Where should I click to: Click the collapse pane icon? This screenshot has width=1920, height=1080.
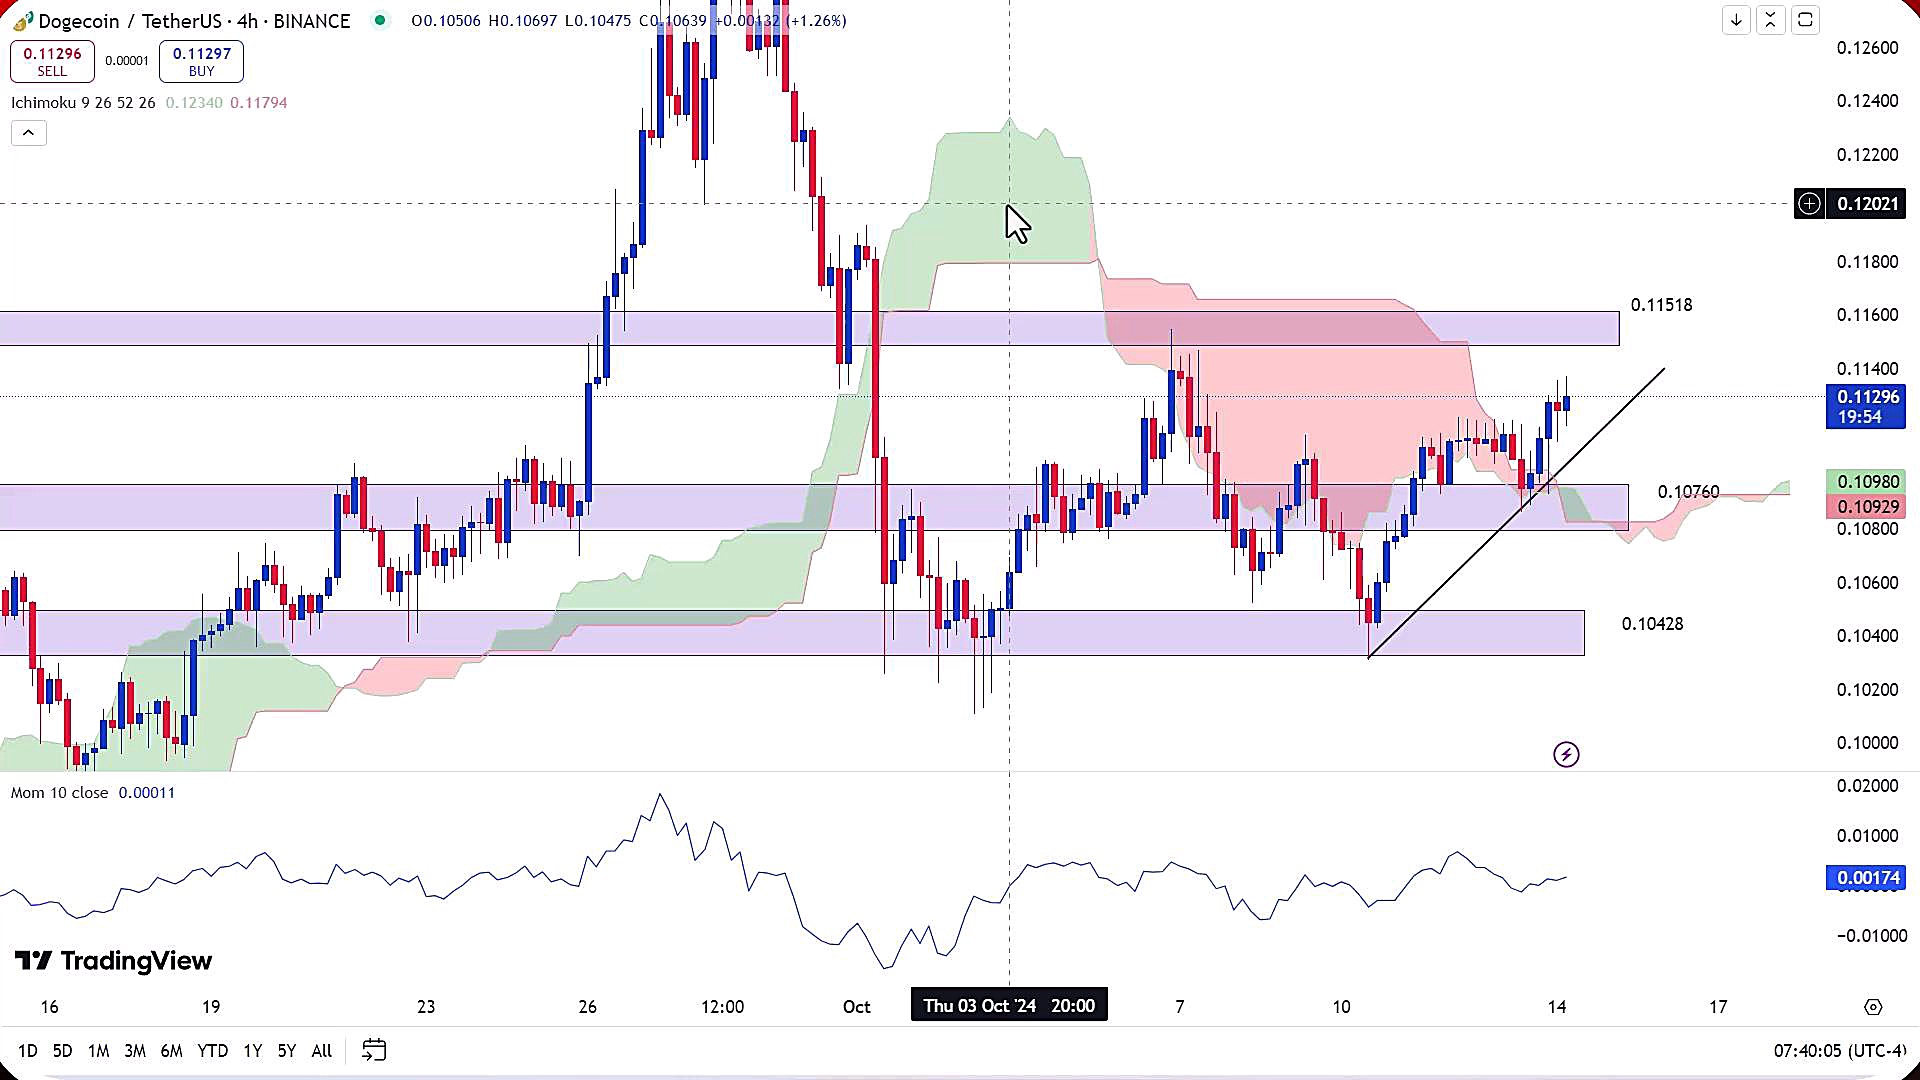click(x=1770, y=20)
